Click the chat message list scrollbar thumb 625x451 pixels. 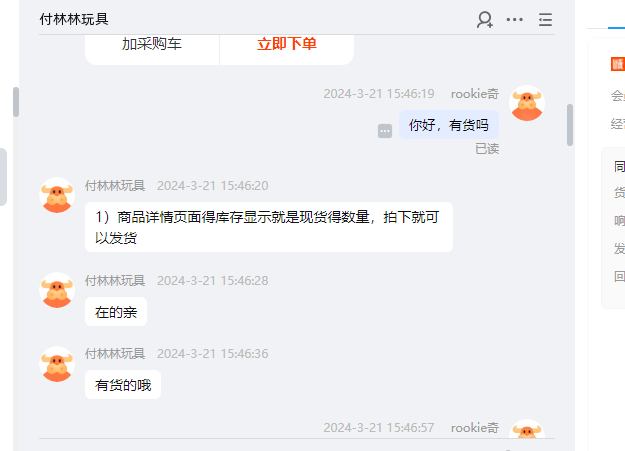click(x=570, y=125)
